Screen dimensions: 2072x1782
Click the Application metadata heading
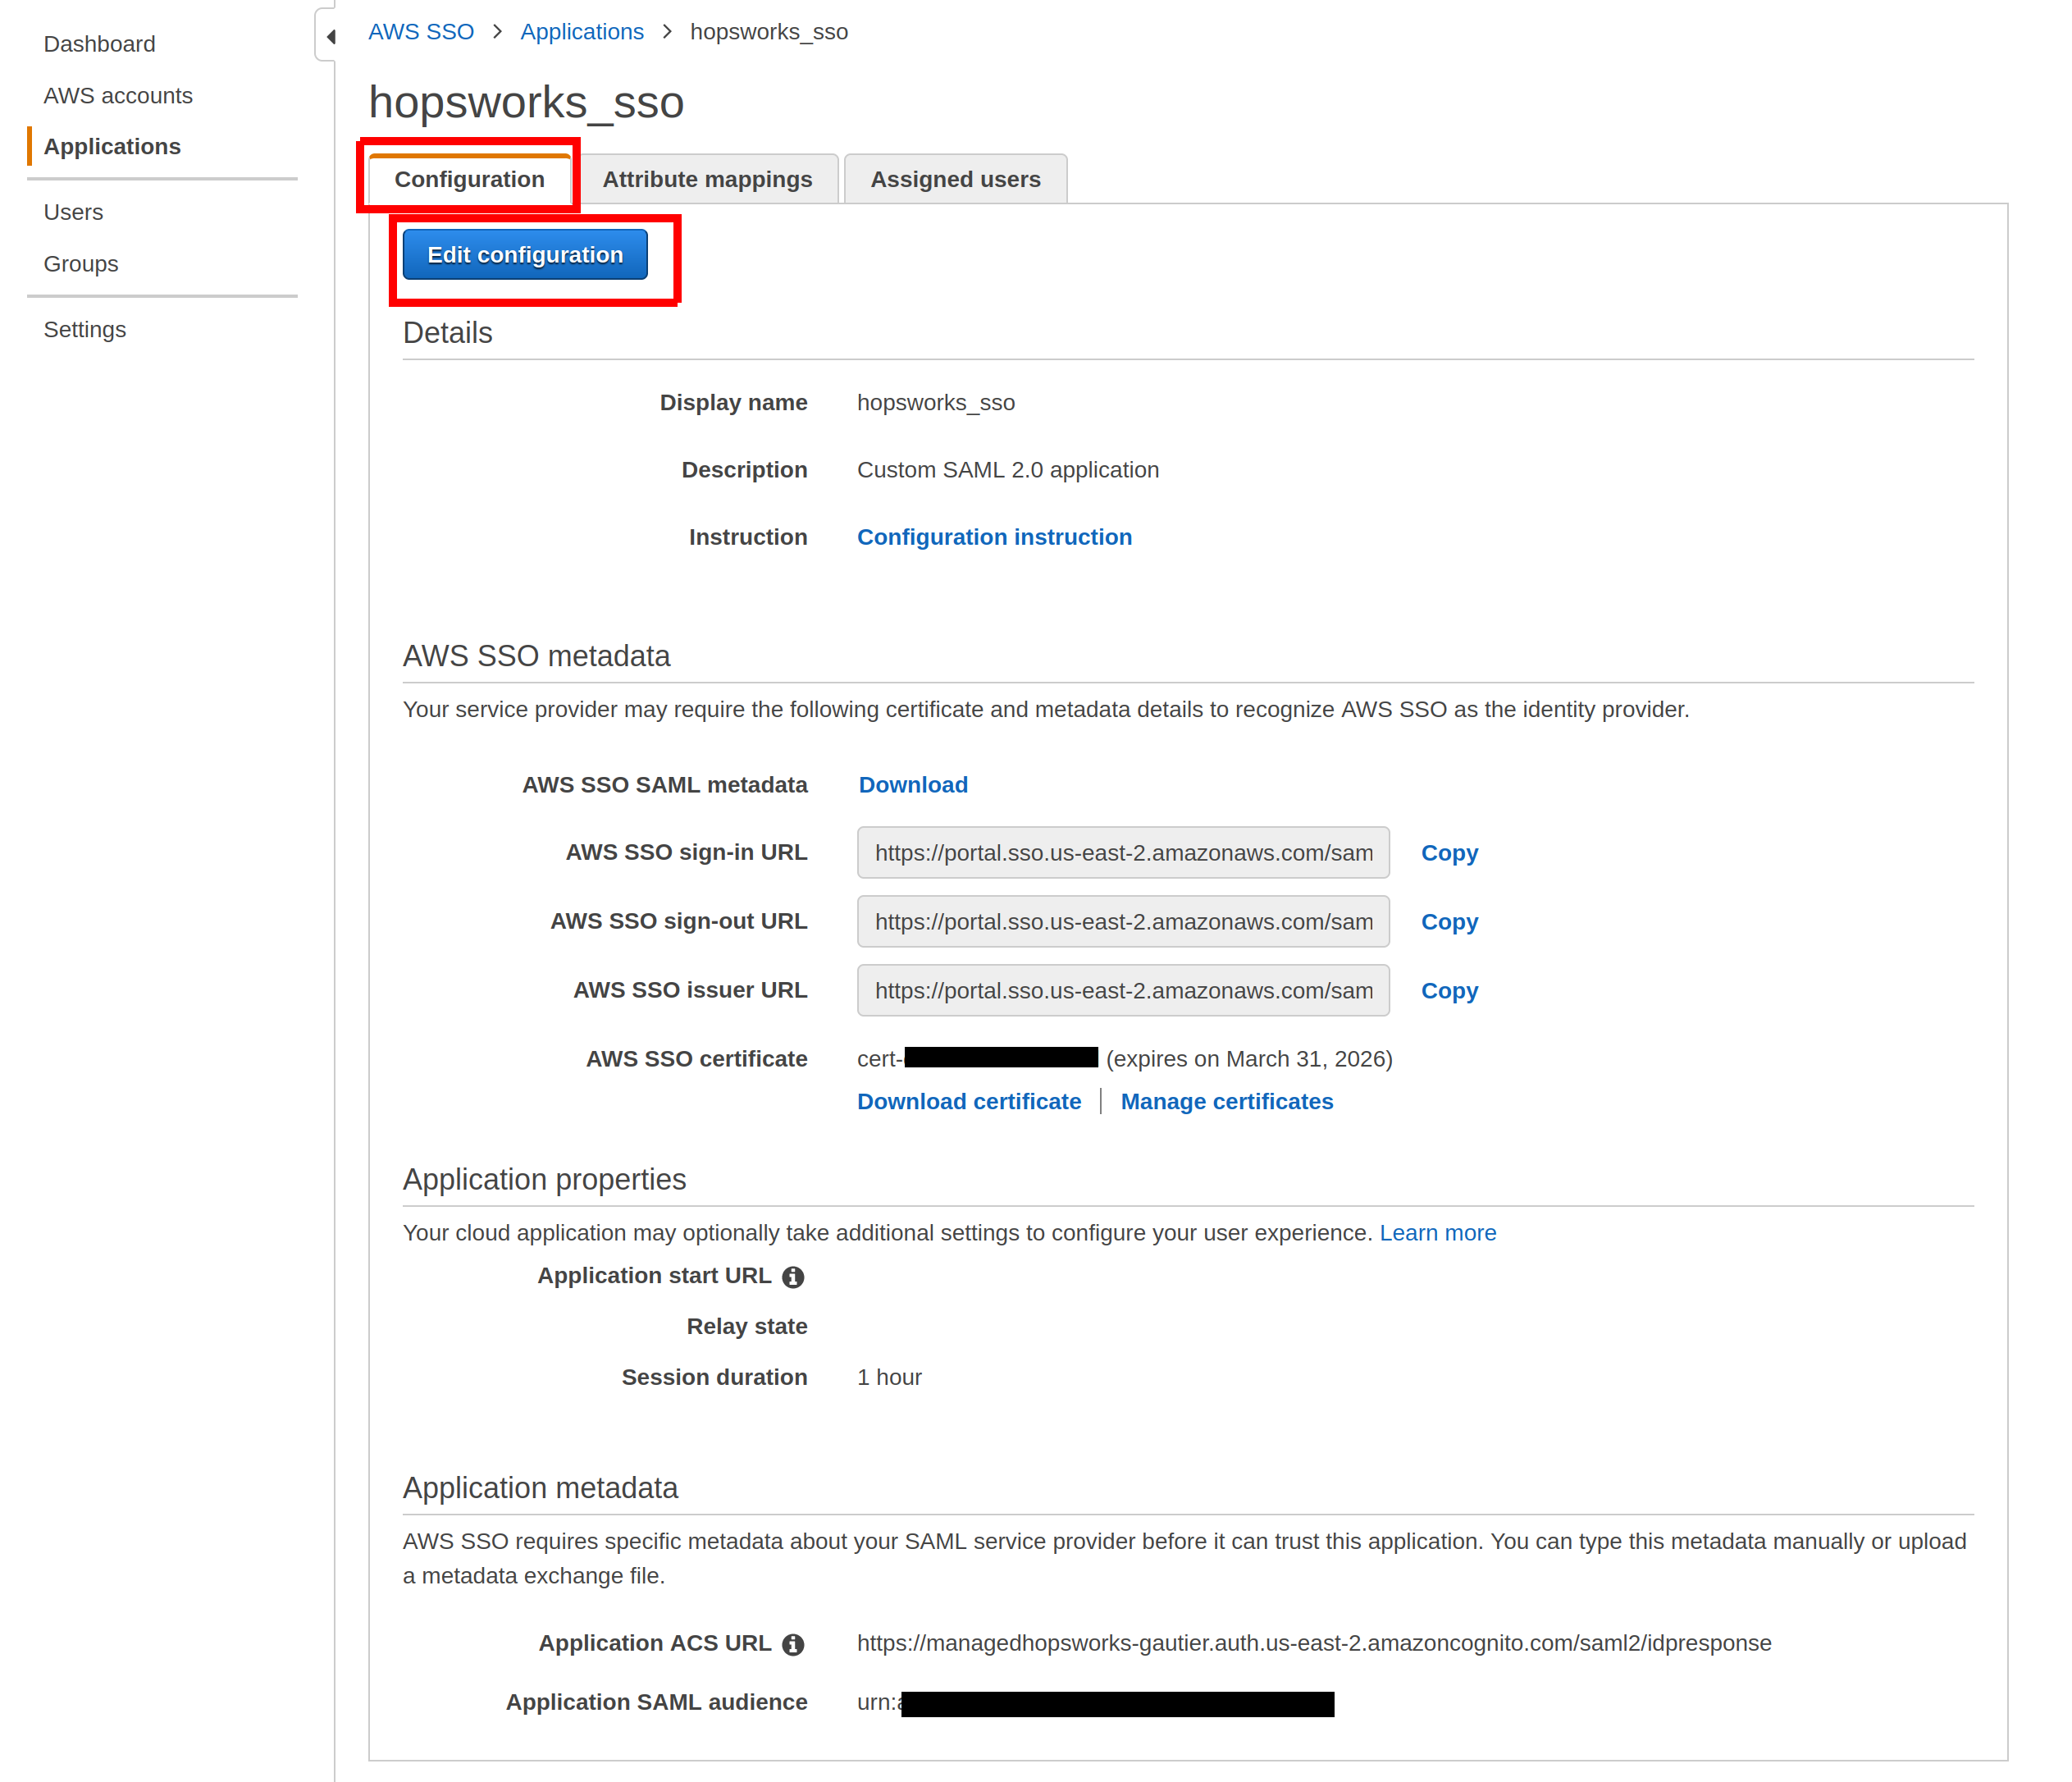pyautogui.click(x=540, y=1489)
